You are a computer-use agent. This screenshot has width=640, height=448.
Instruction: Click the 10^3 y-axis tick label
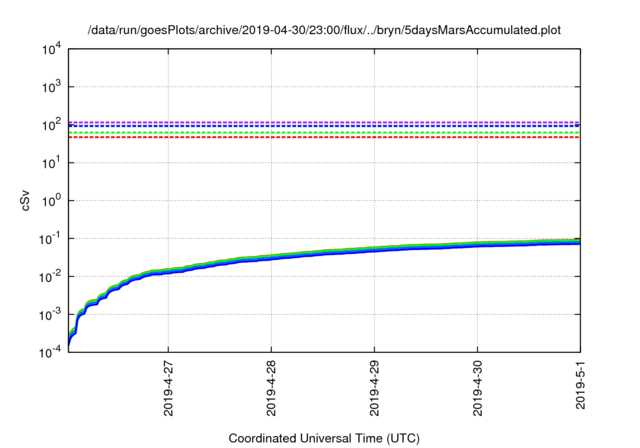click(51, 87)
